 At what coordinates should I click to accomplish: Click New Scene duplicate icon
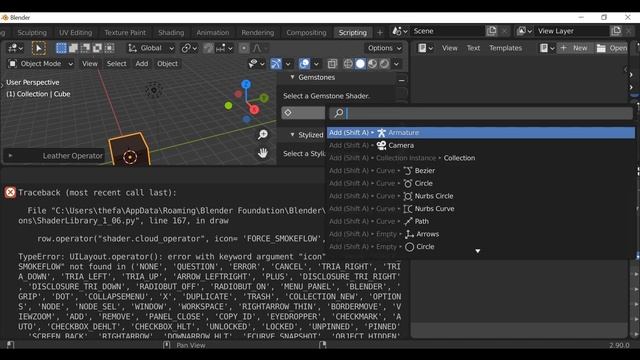point(491,31)
